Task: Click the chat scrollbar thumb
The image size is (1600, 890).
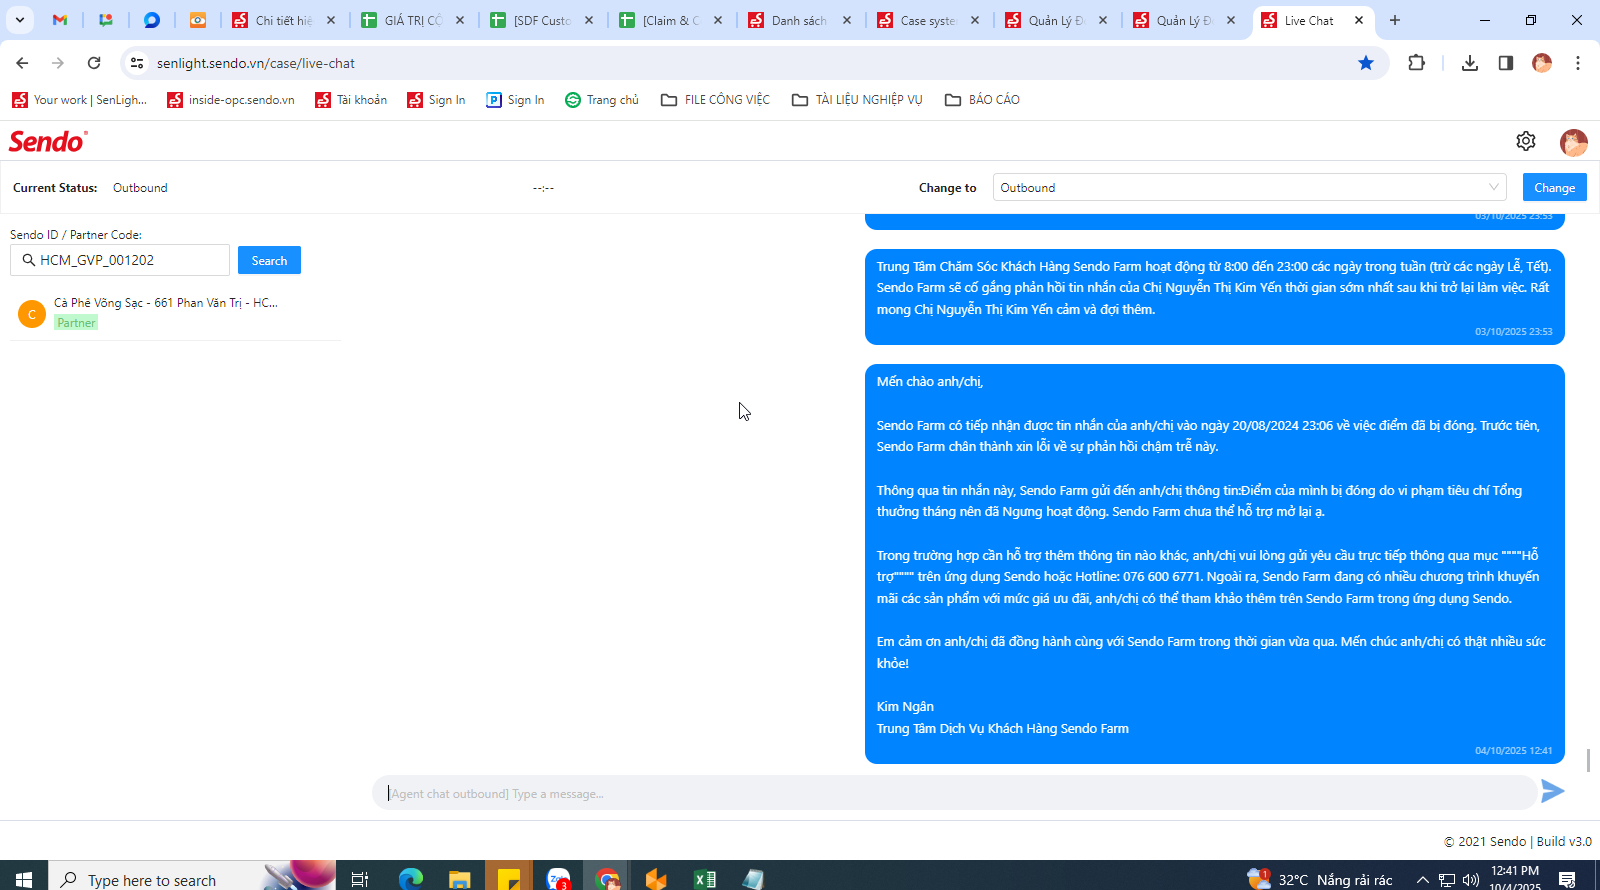Action: click(x=1588, y=759)
